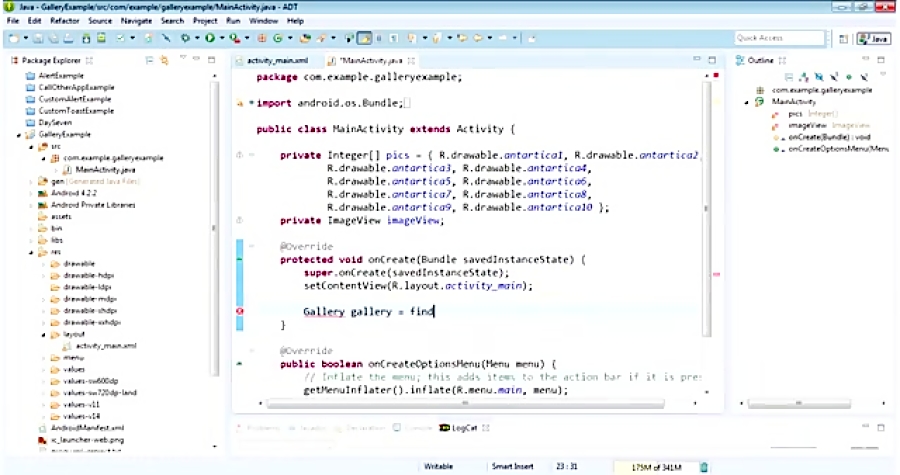
Task: Open the Android Virtual Device Manager icon
Action: coord(101,38)
